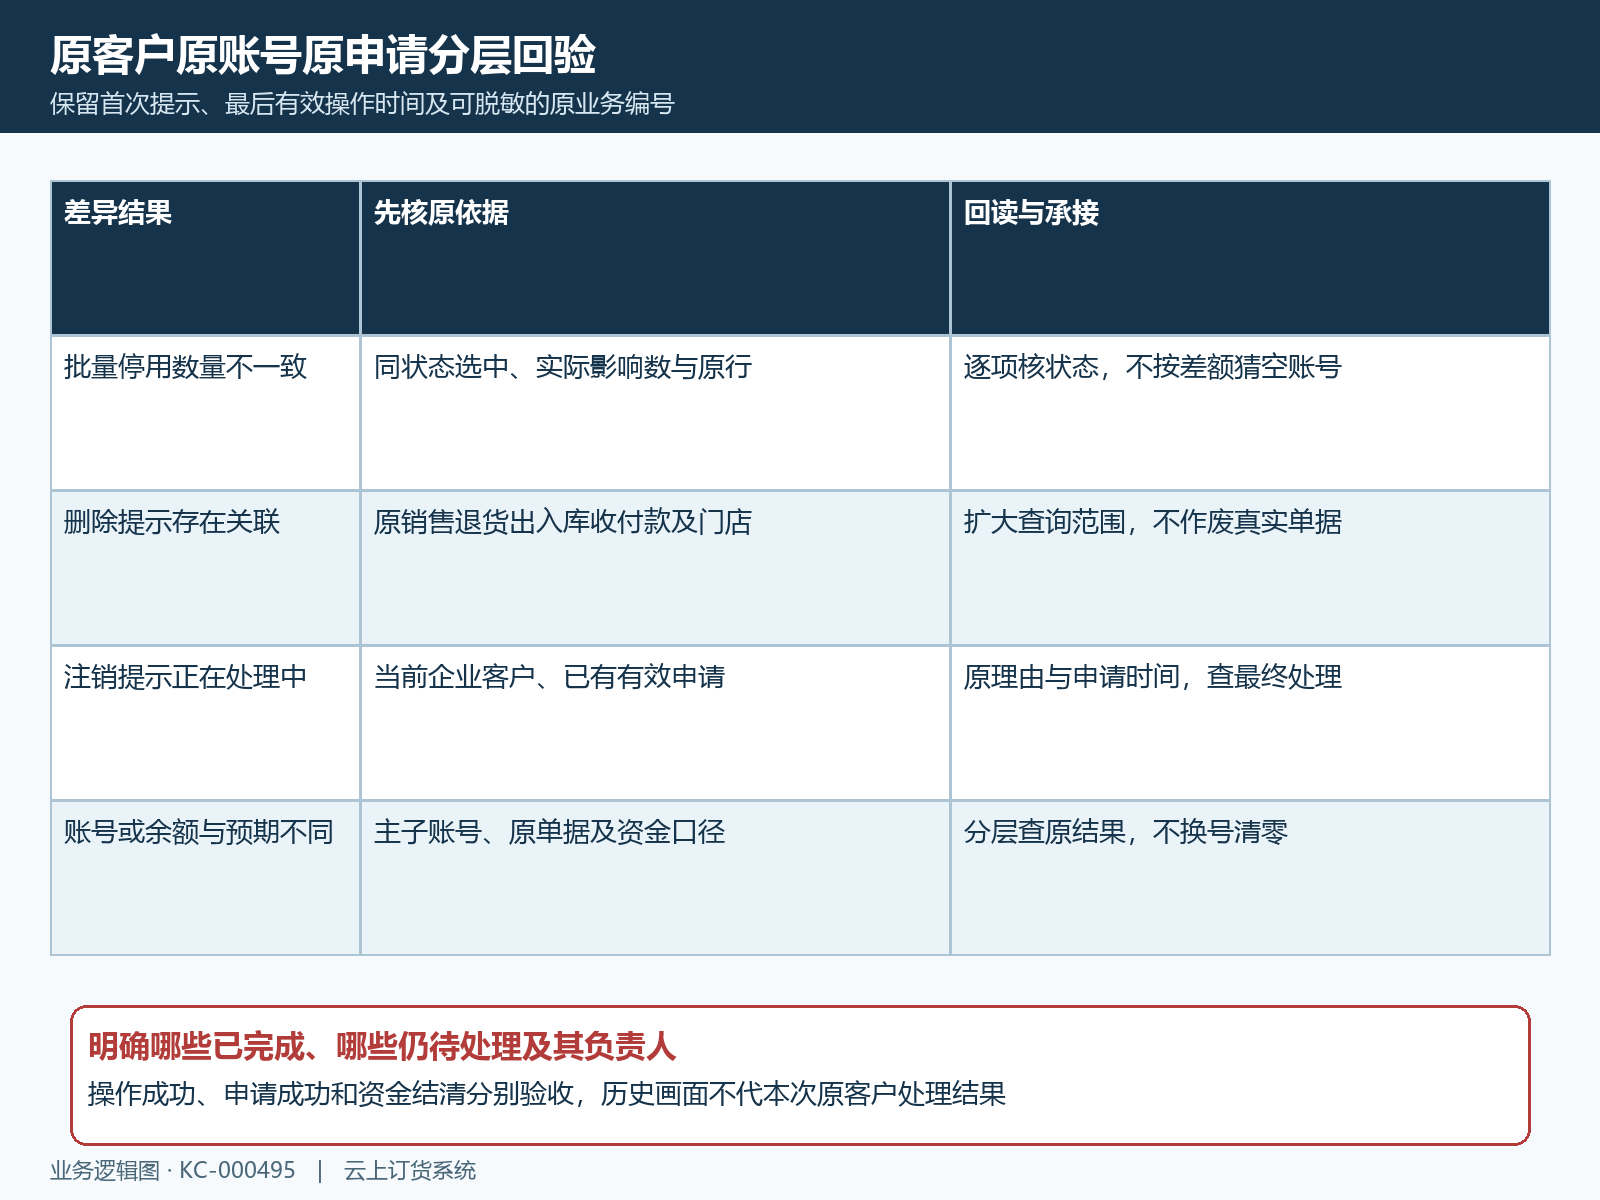This screenshot has height=1200, width=1600.
Task: Click the red heading 明确哪些已完成、哪些仍待处理及其负责人
Action: click(x=382, y=1047)
